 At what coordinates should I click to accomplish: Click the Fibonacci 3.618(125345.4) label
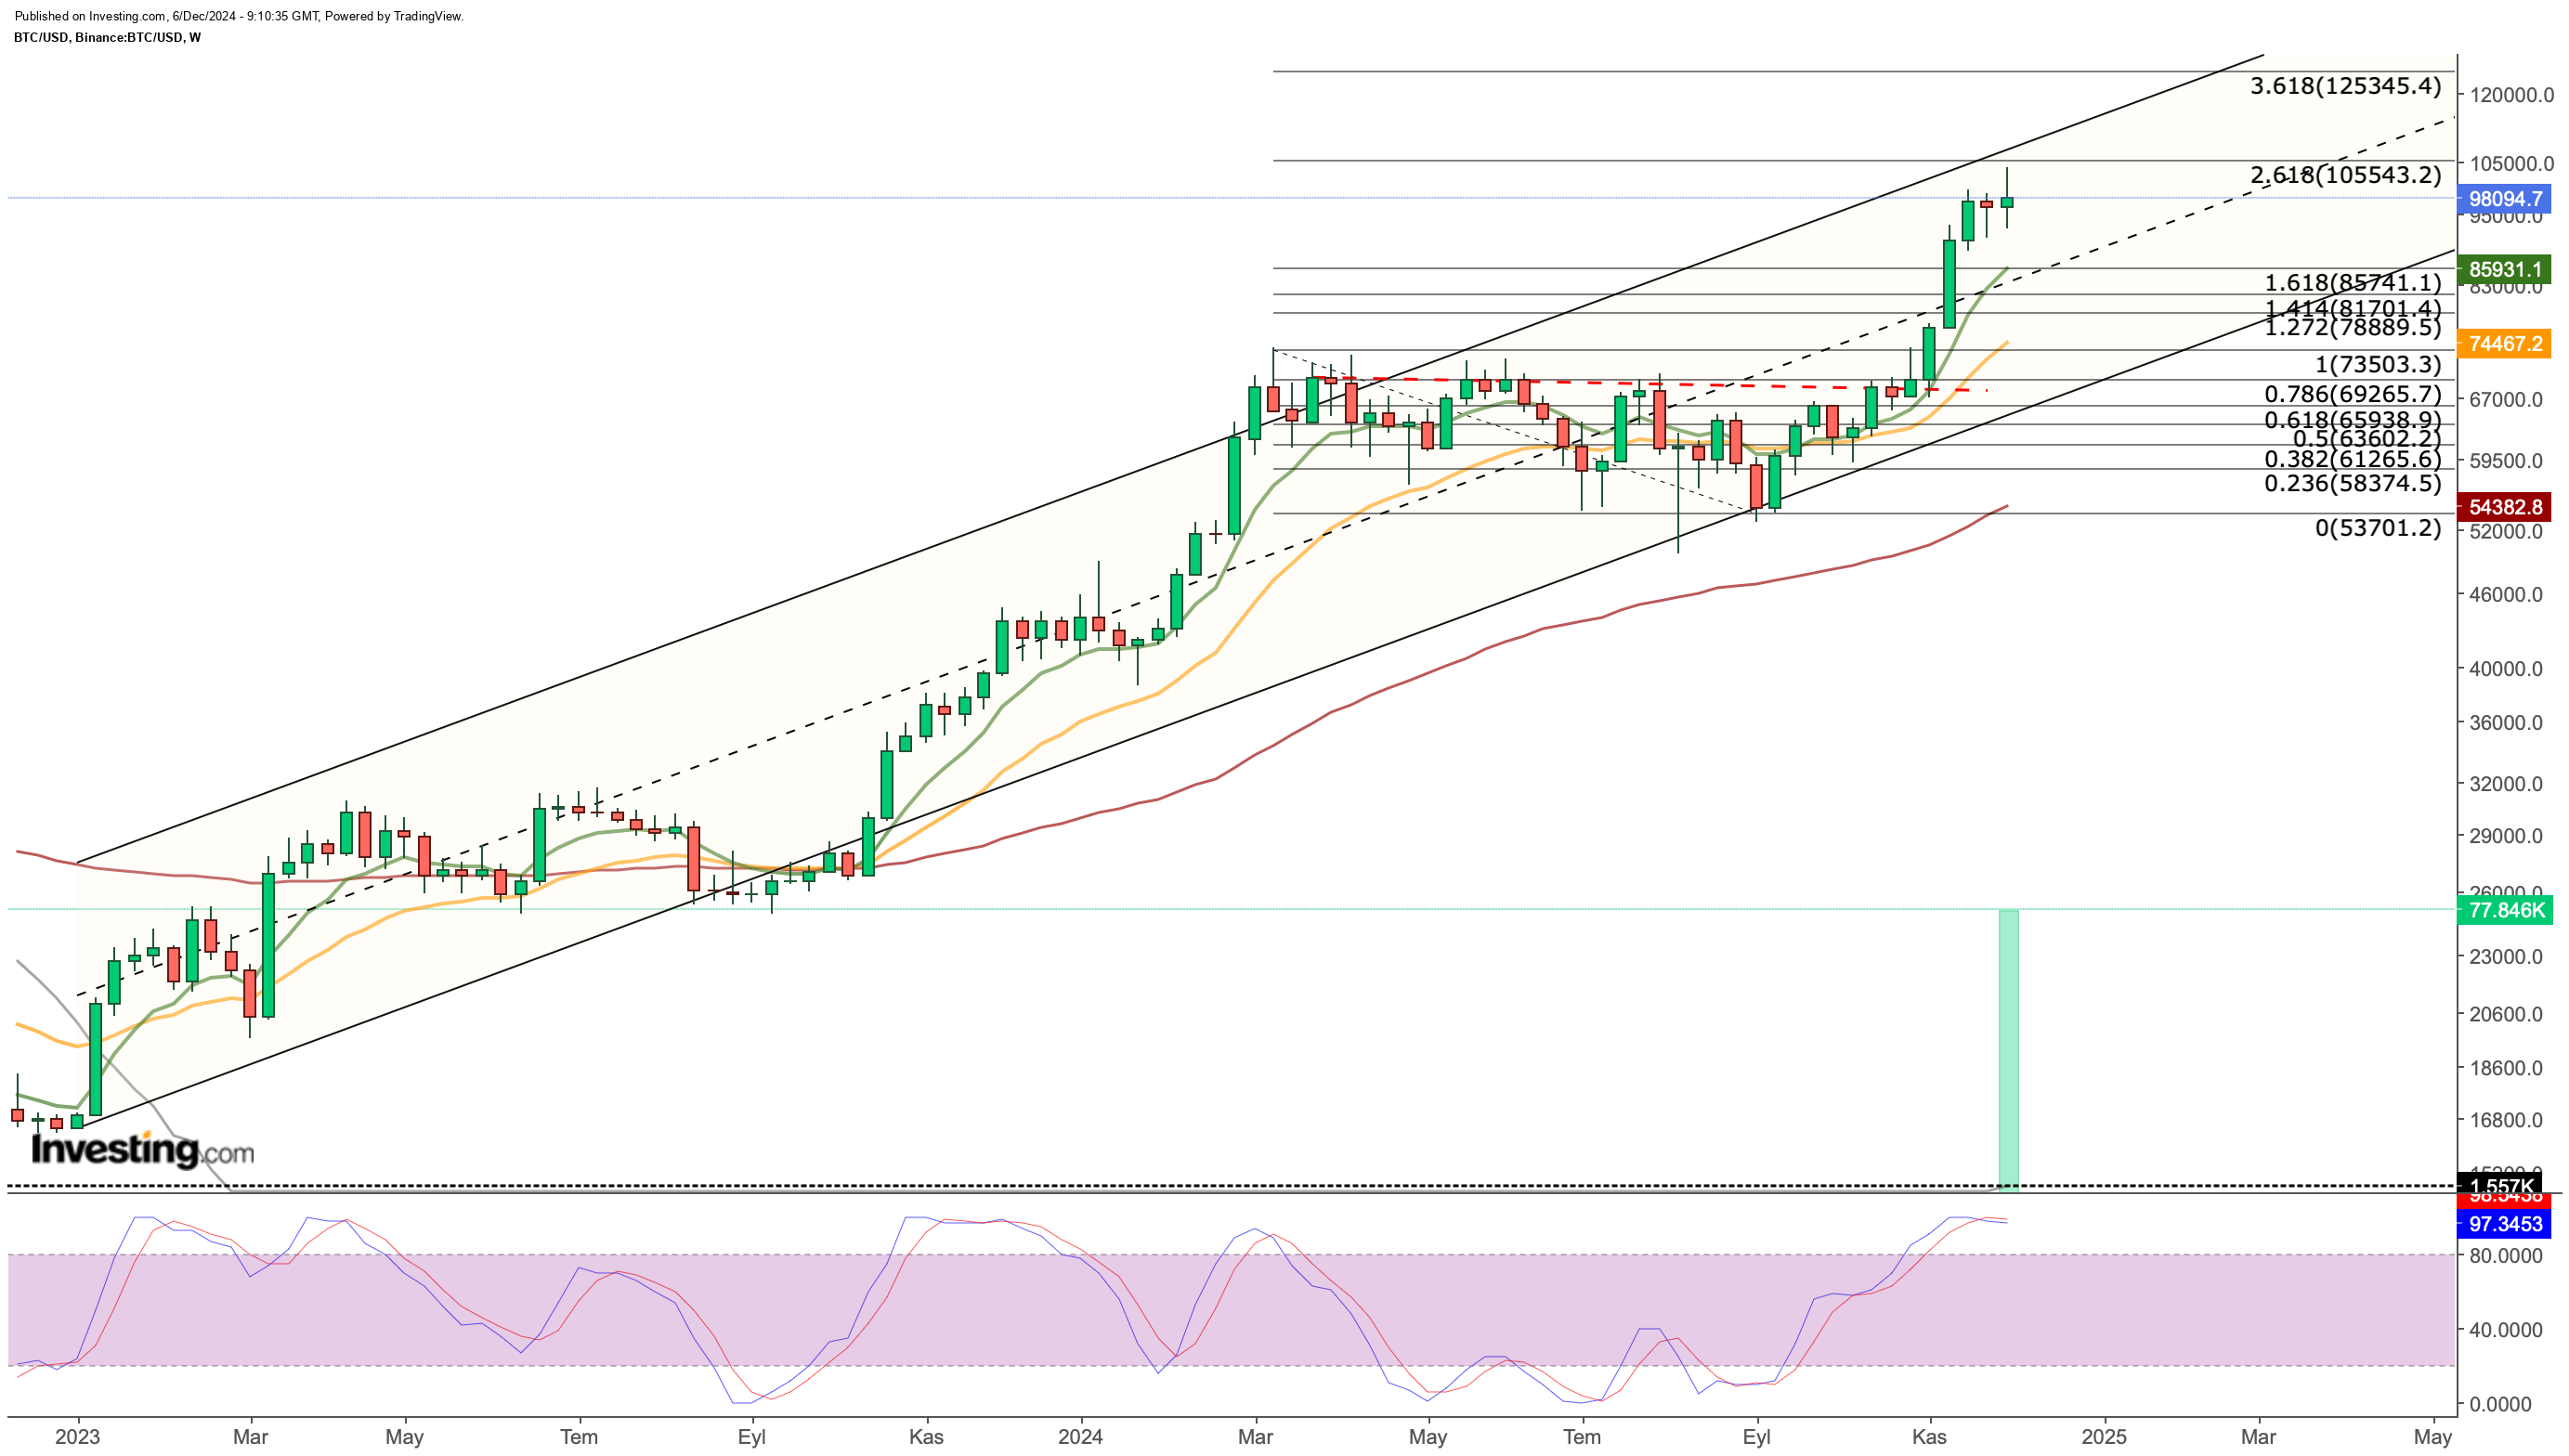(x=2345, y=86)
